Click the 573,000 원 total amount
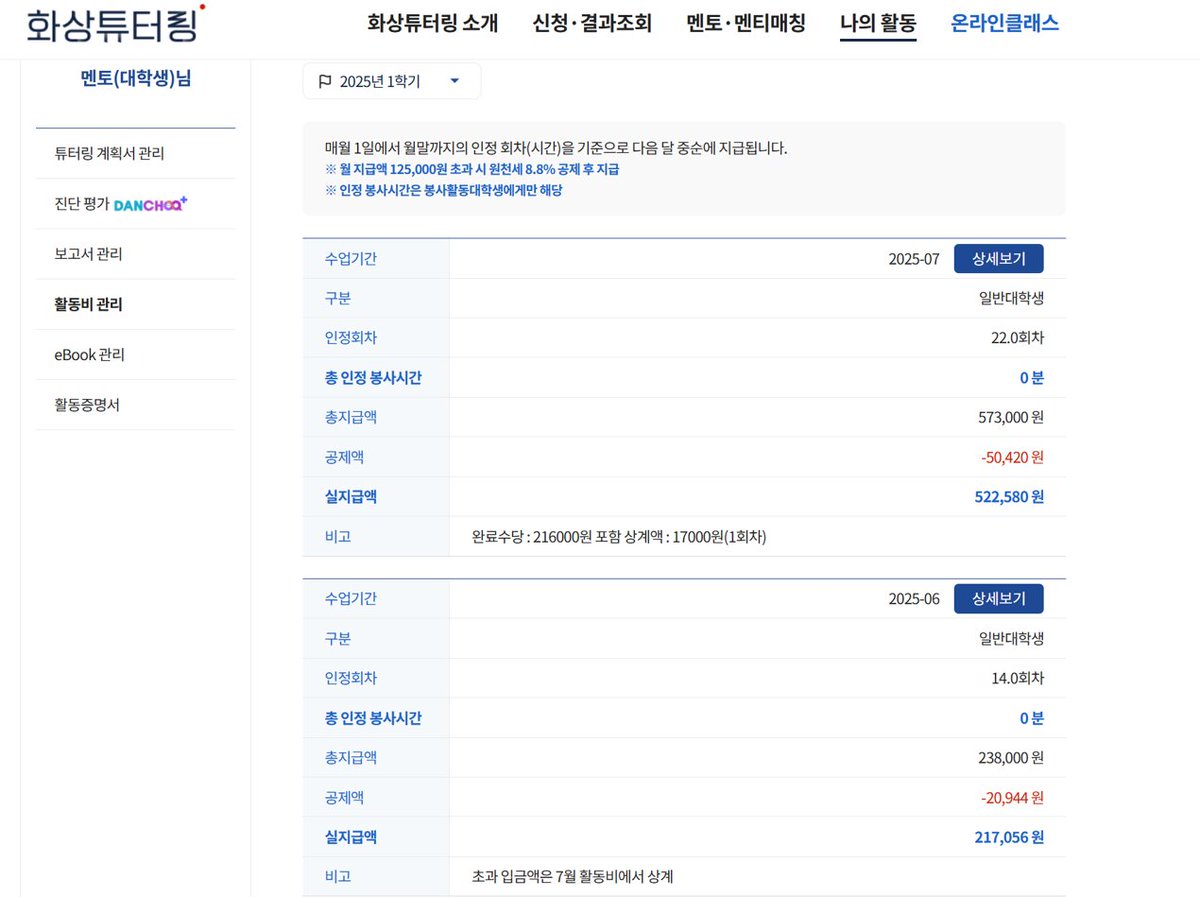Image resolution: width=1200 pixels, height=897 pixels. (x=1011, y=417)
